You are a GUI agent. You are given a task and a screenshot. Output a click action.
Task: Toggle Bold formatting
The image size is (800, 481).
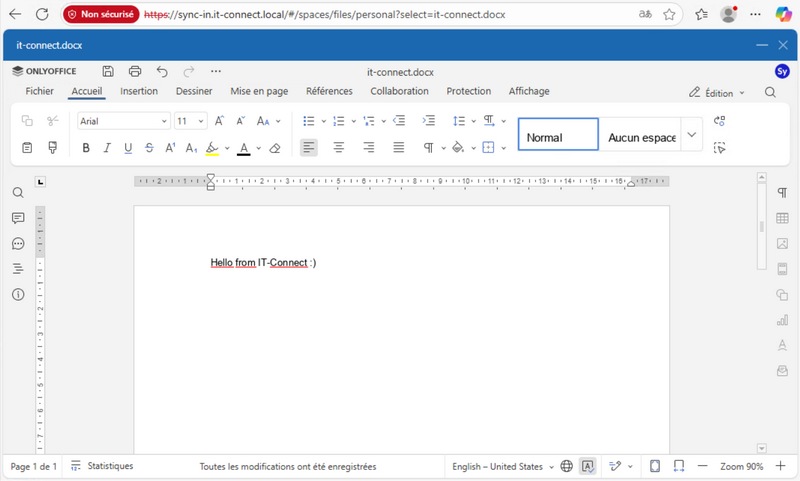(86, 148)
